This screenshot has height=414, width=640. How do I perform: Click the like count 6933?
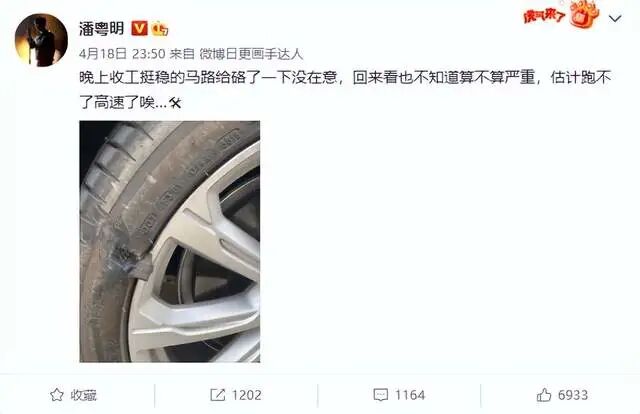click(573, 395)
